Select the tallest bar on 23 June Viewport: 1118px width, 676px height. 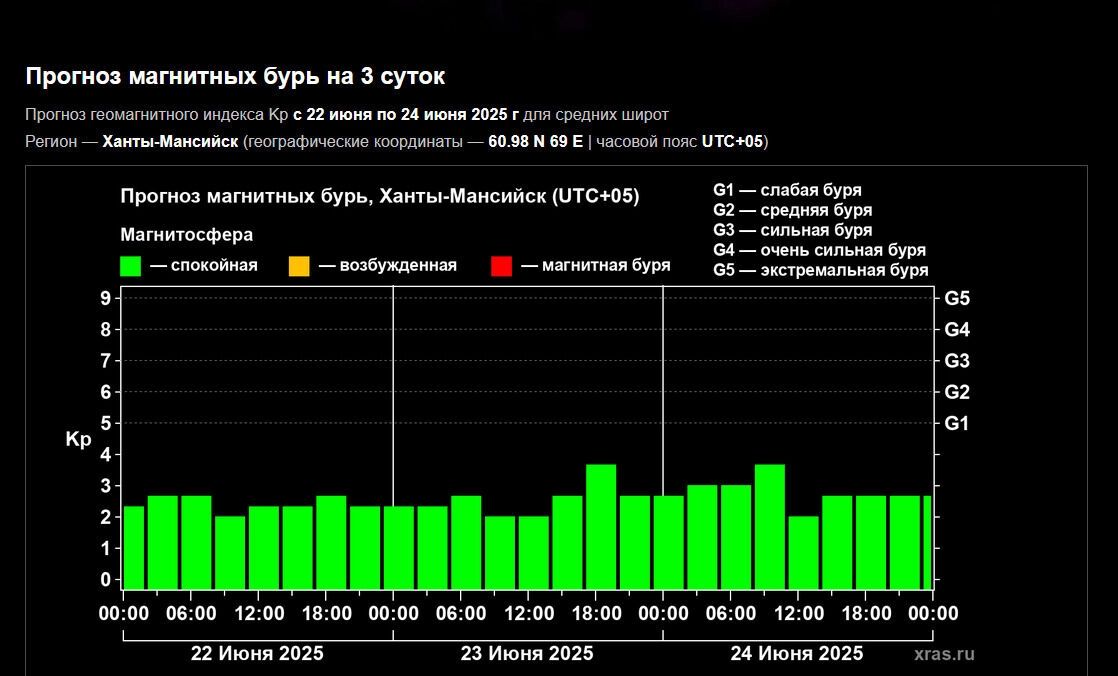pyautogui.click(x=601, y=526)
